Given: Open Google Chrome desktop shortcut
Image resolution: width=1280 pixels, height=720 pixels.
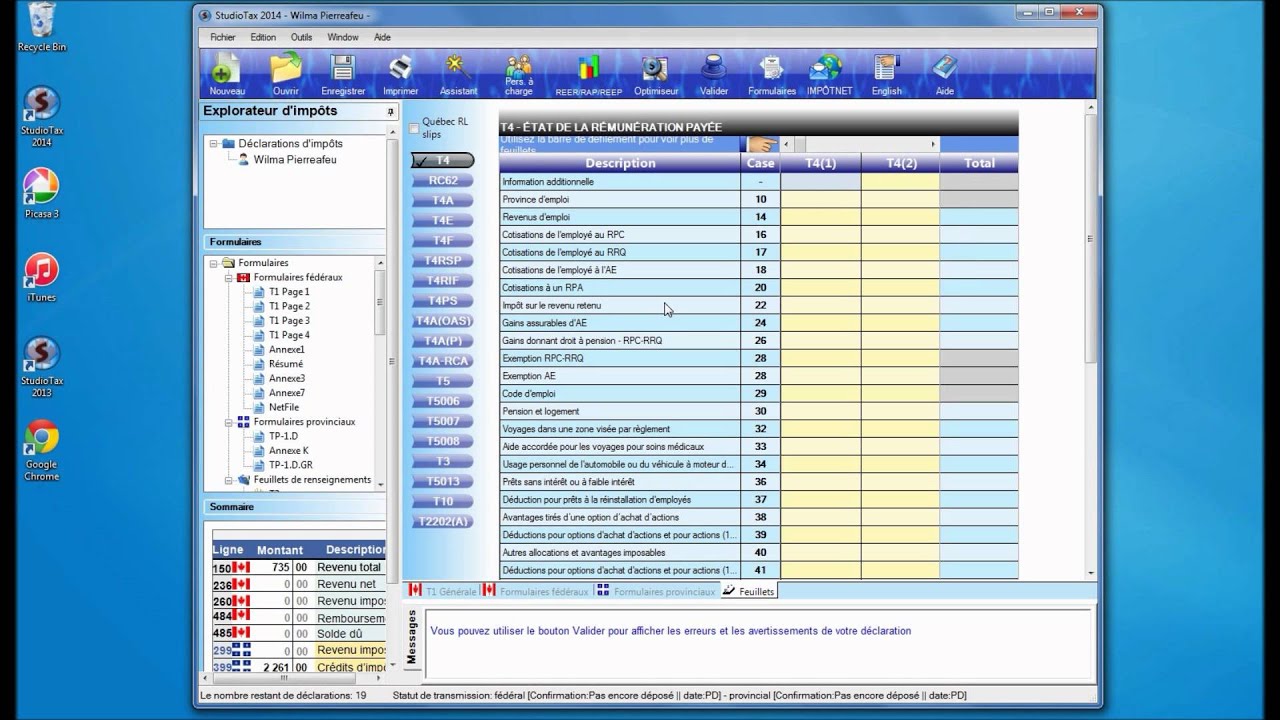Looking at the screenshot, I should click(42, 451).
